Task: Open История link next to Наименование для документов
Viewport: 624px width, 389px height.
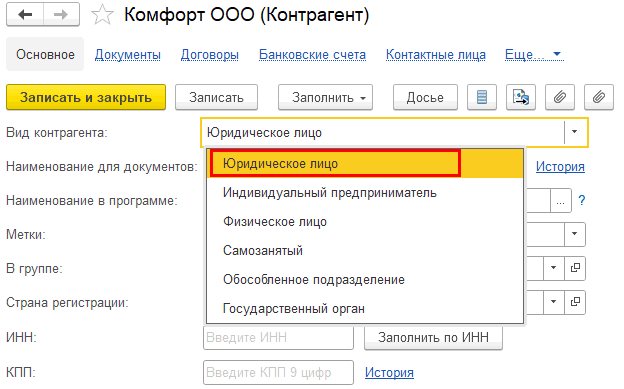Action: coord(560,166)
